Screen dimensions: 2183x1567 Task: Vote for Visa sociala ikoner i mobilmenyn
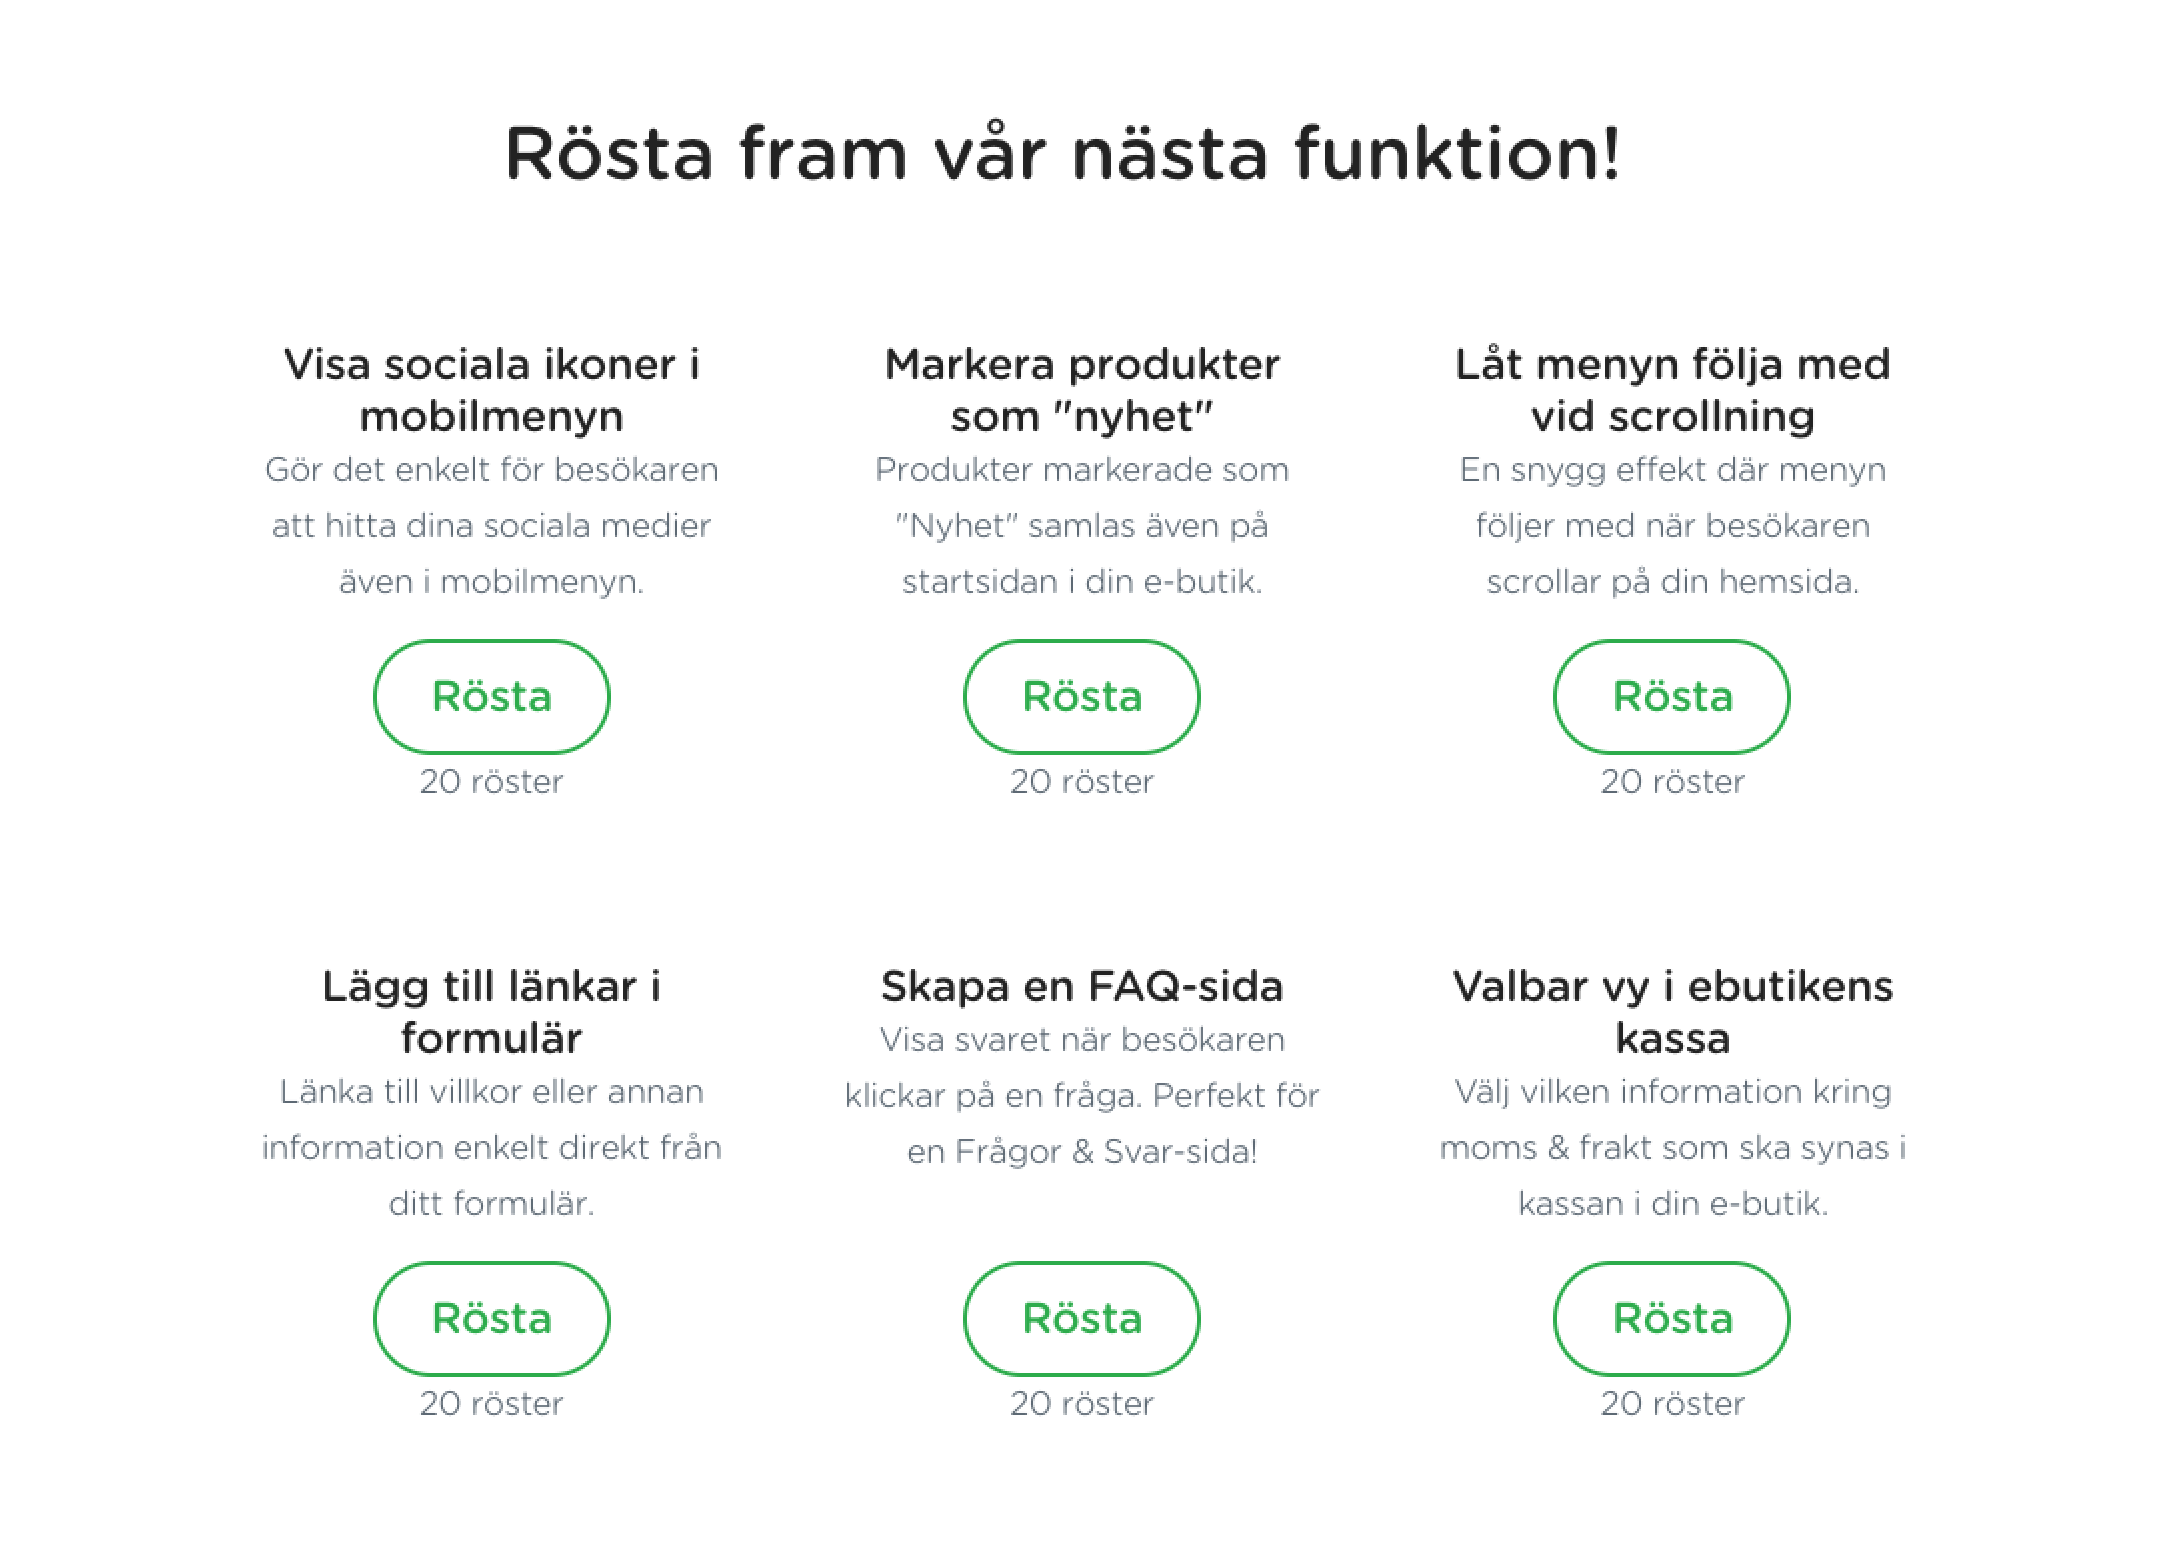491,696
